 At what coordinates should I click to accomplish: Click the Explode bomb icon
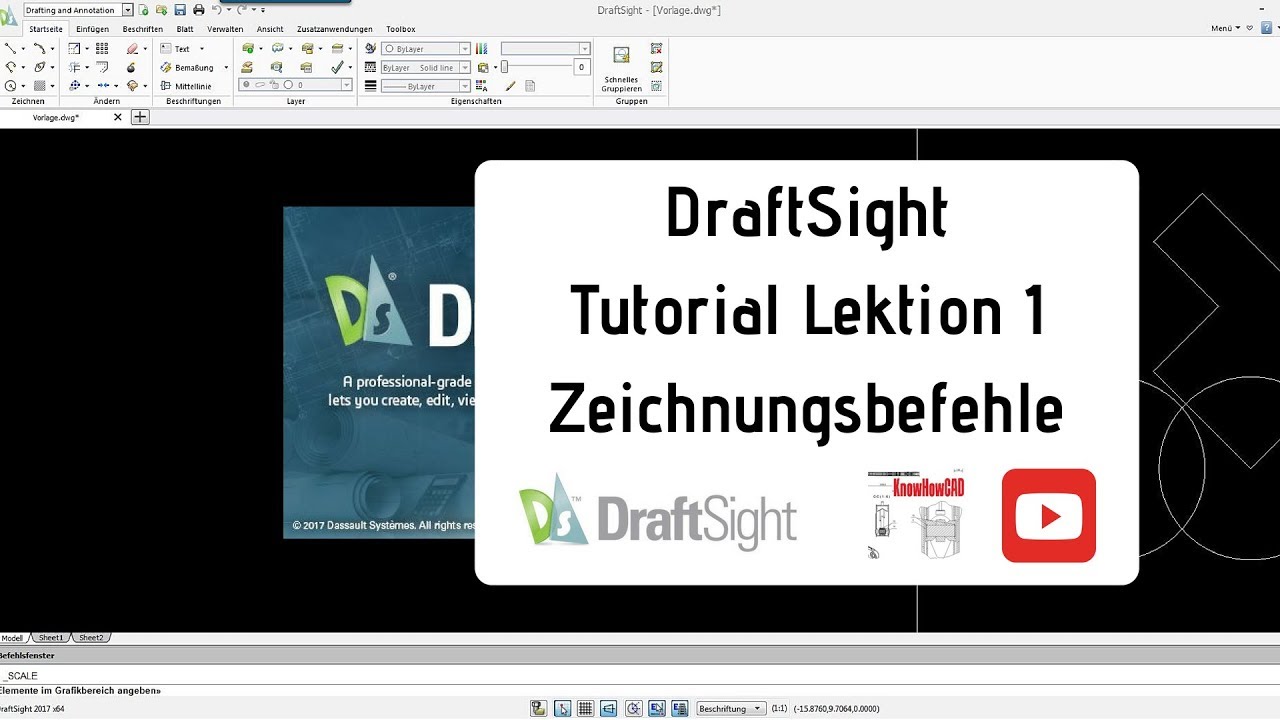point(131,67)
